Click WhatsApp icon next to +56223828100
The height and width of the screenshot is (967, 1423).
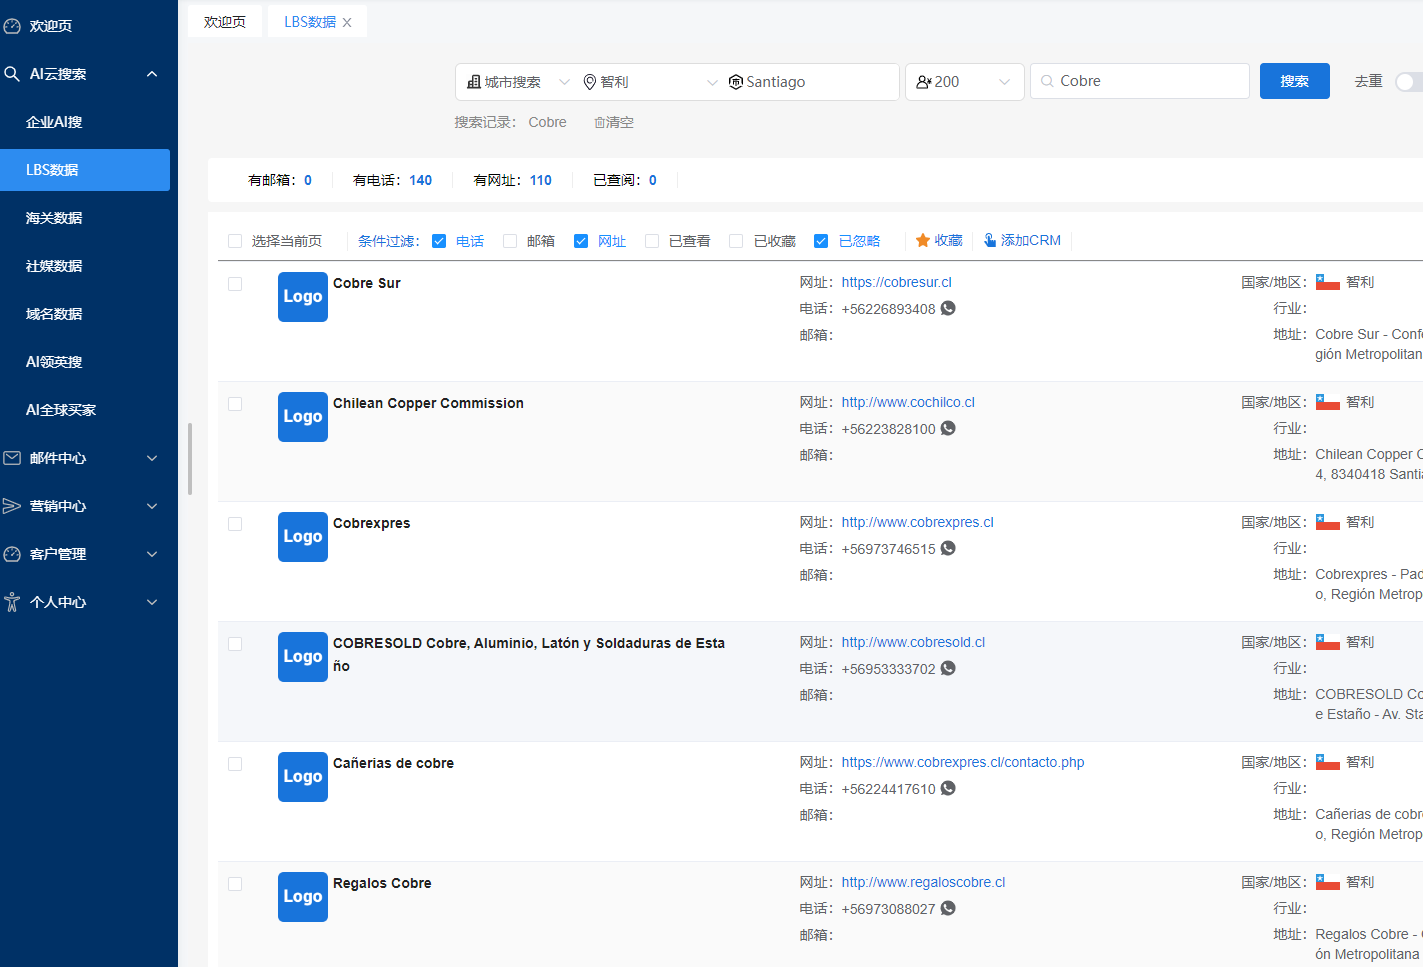[x=948, y=428]
